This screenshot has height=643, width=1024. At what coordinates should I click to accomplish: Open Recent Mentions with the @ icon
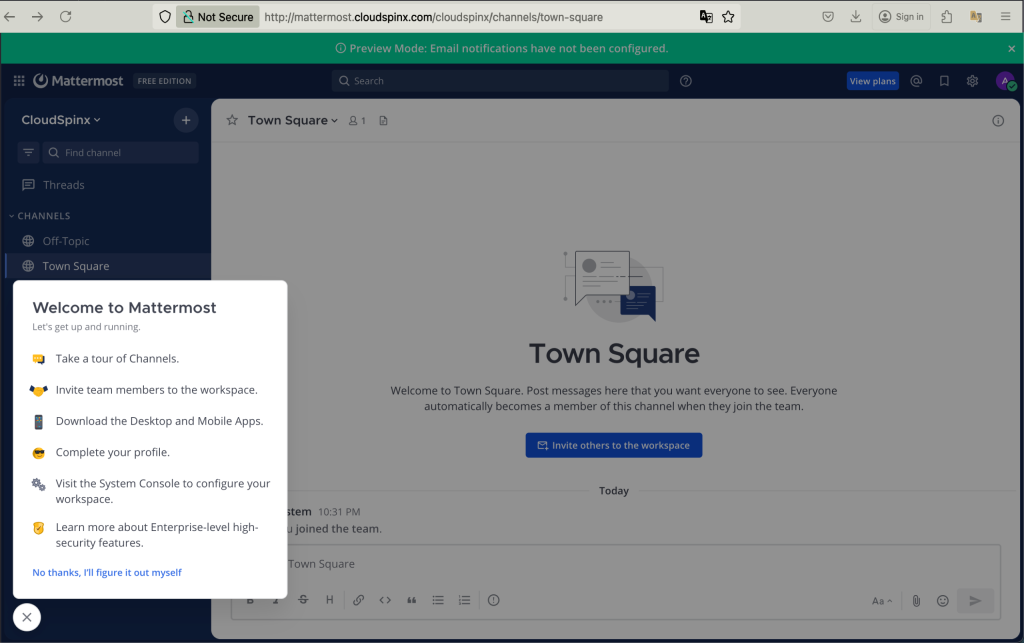[x=916, y=80]
